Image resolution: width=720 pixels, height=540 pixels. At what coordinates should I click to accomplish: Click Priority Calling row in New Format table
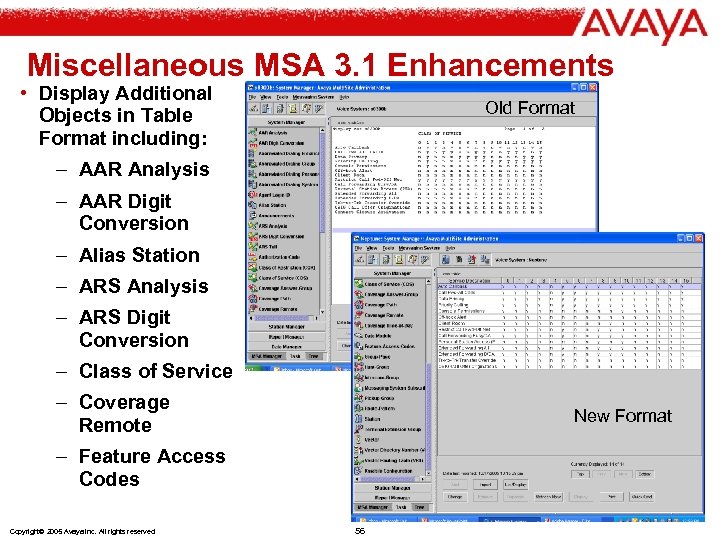[x=569, y=304]
